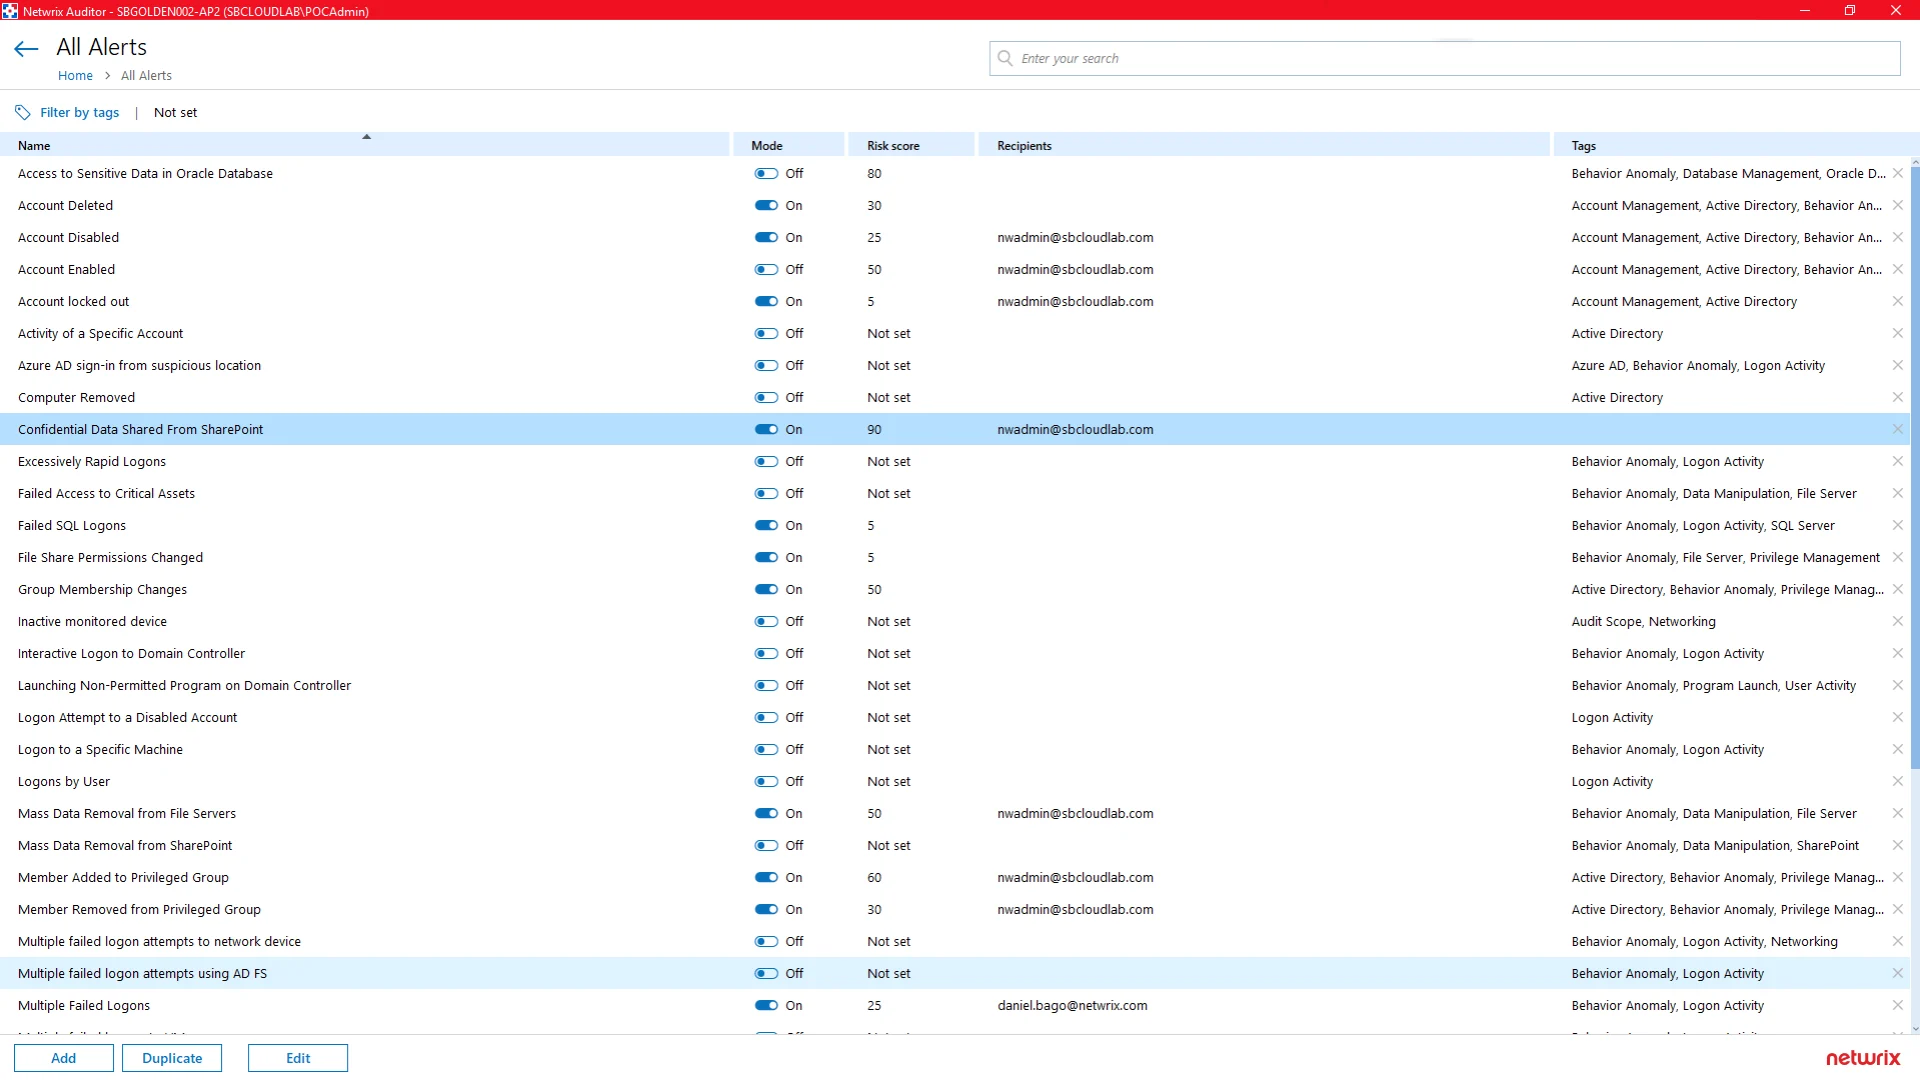Select the Logon to a Specific Machine row
The image size is (1920, 1080).
click(x=955, y=749)
